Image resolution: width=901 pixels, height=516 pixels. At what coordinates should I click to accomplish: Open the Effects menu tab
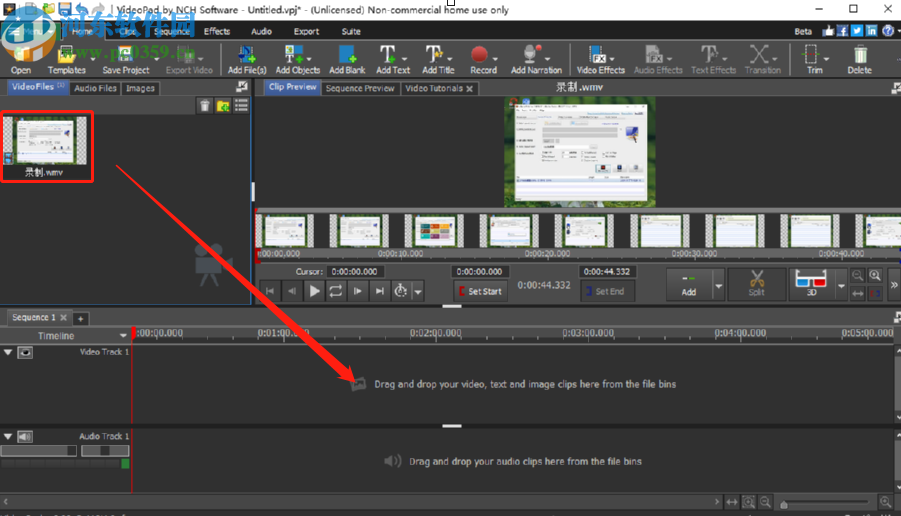217,31
